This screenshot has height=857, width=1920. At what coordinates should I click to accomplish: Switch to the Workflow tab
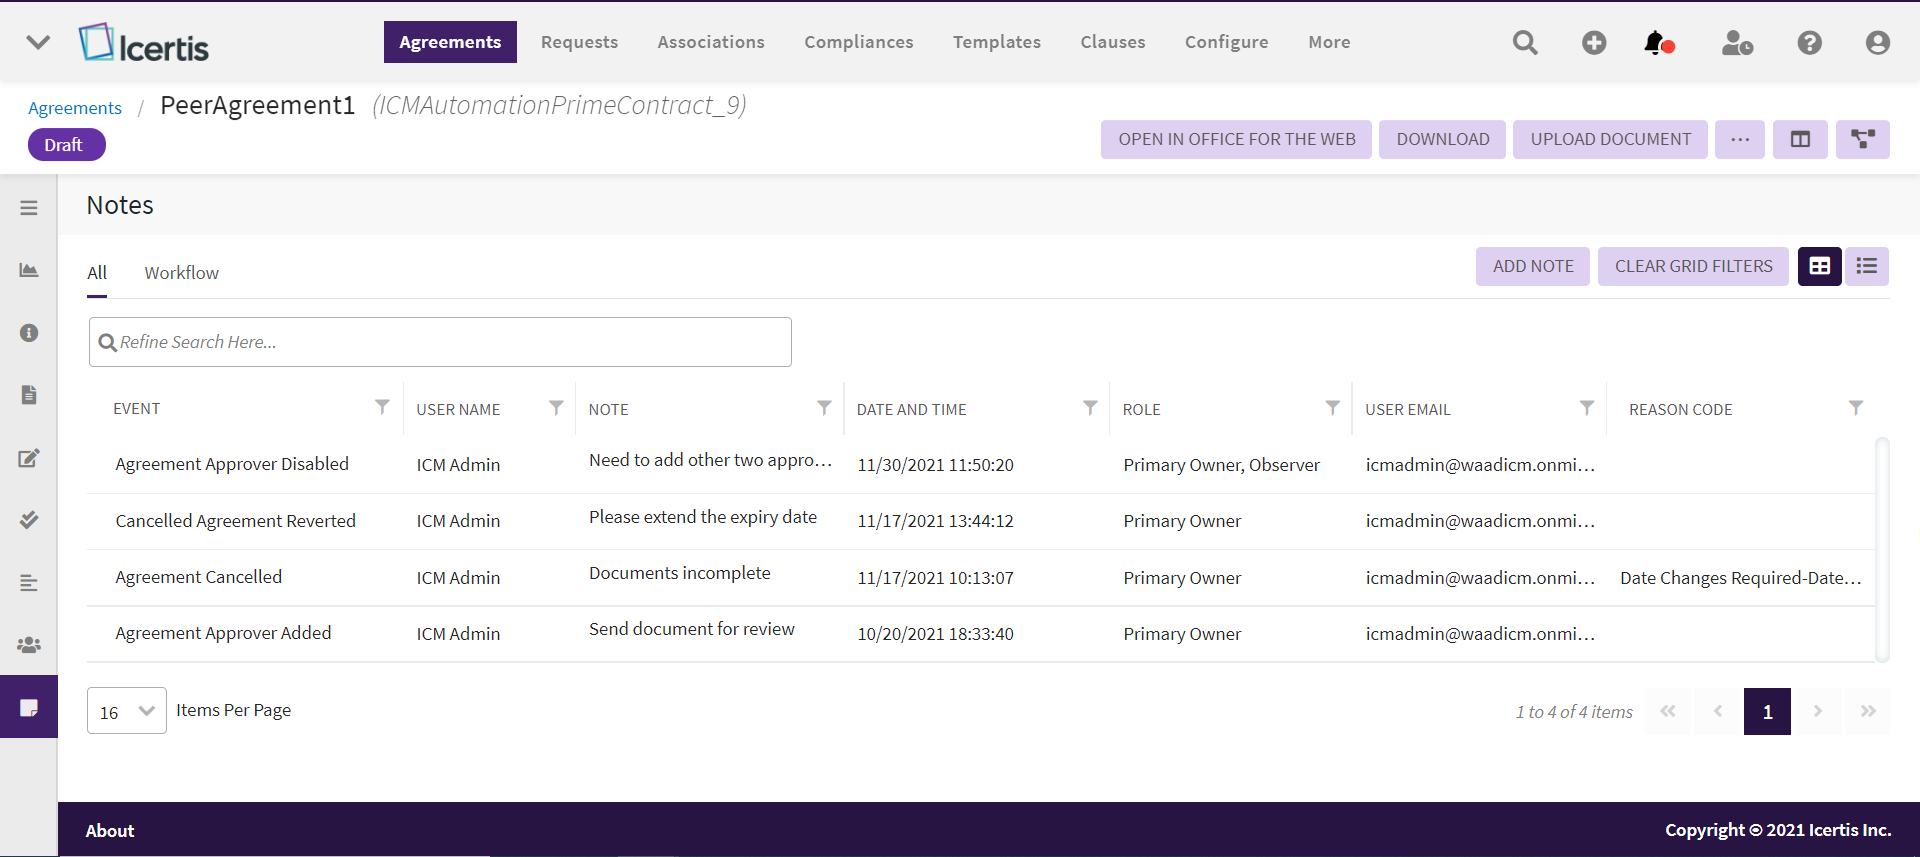181,273
